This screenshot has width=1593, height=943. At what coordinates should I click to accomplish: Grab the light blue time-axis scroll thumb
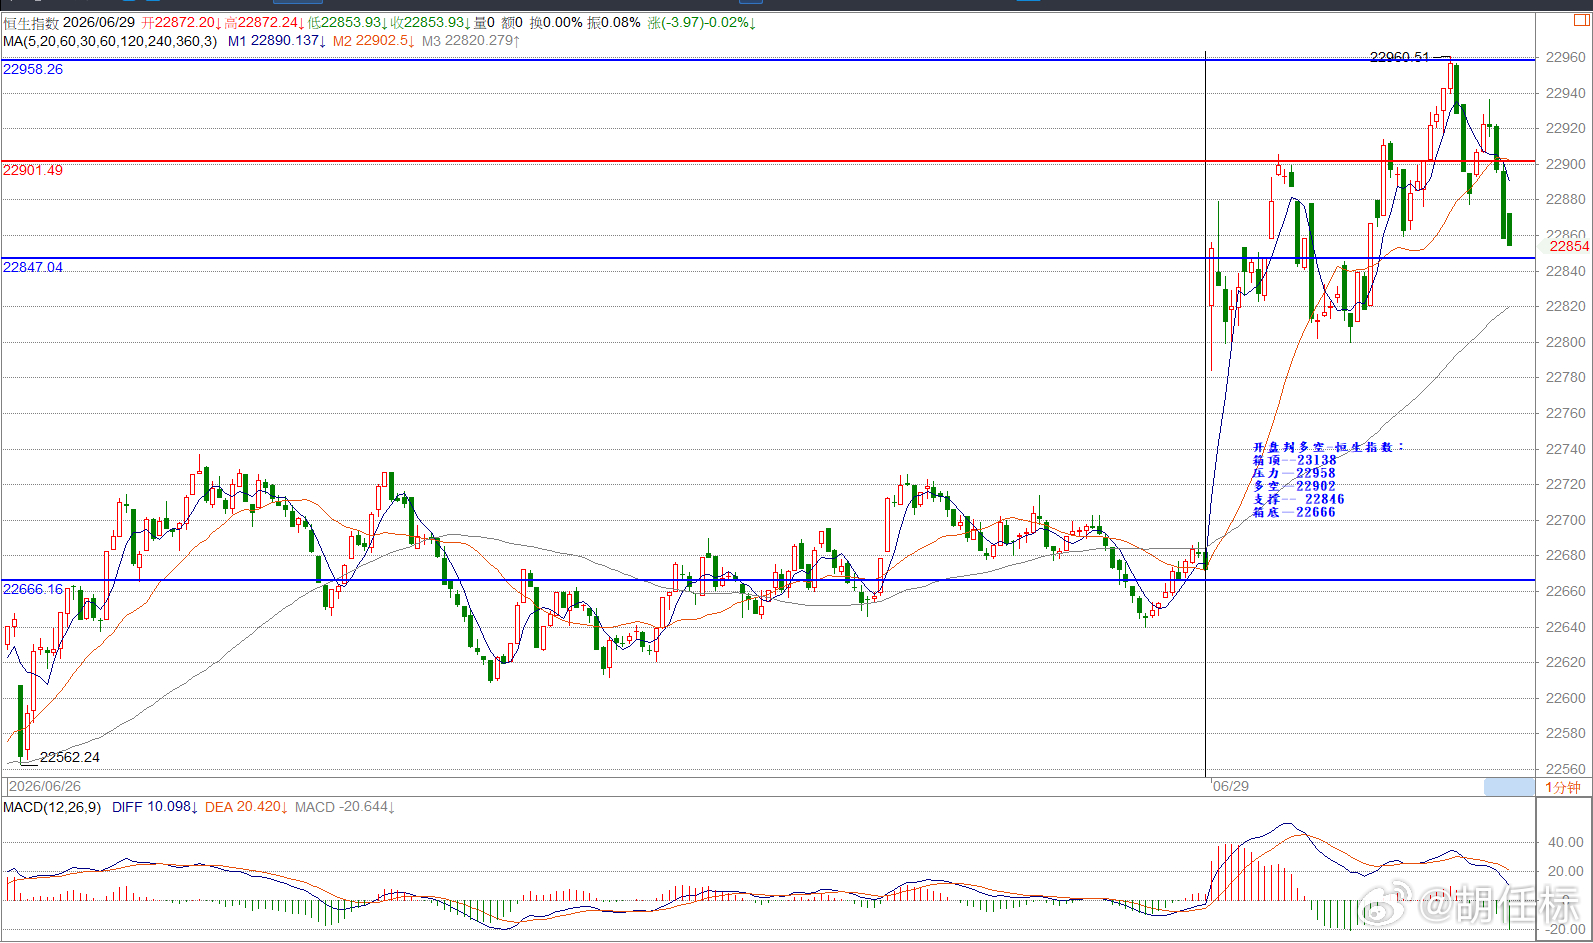tap(1509, 787)
